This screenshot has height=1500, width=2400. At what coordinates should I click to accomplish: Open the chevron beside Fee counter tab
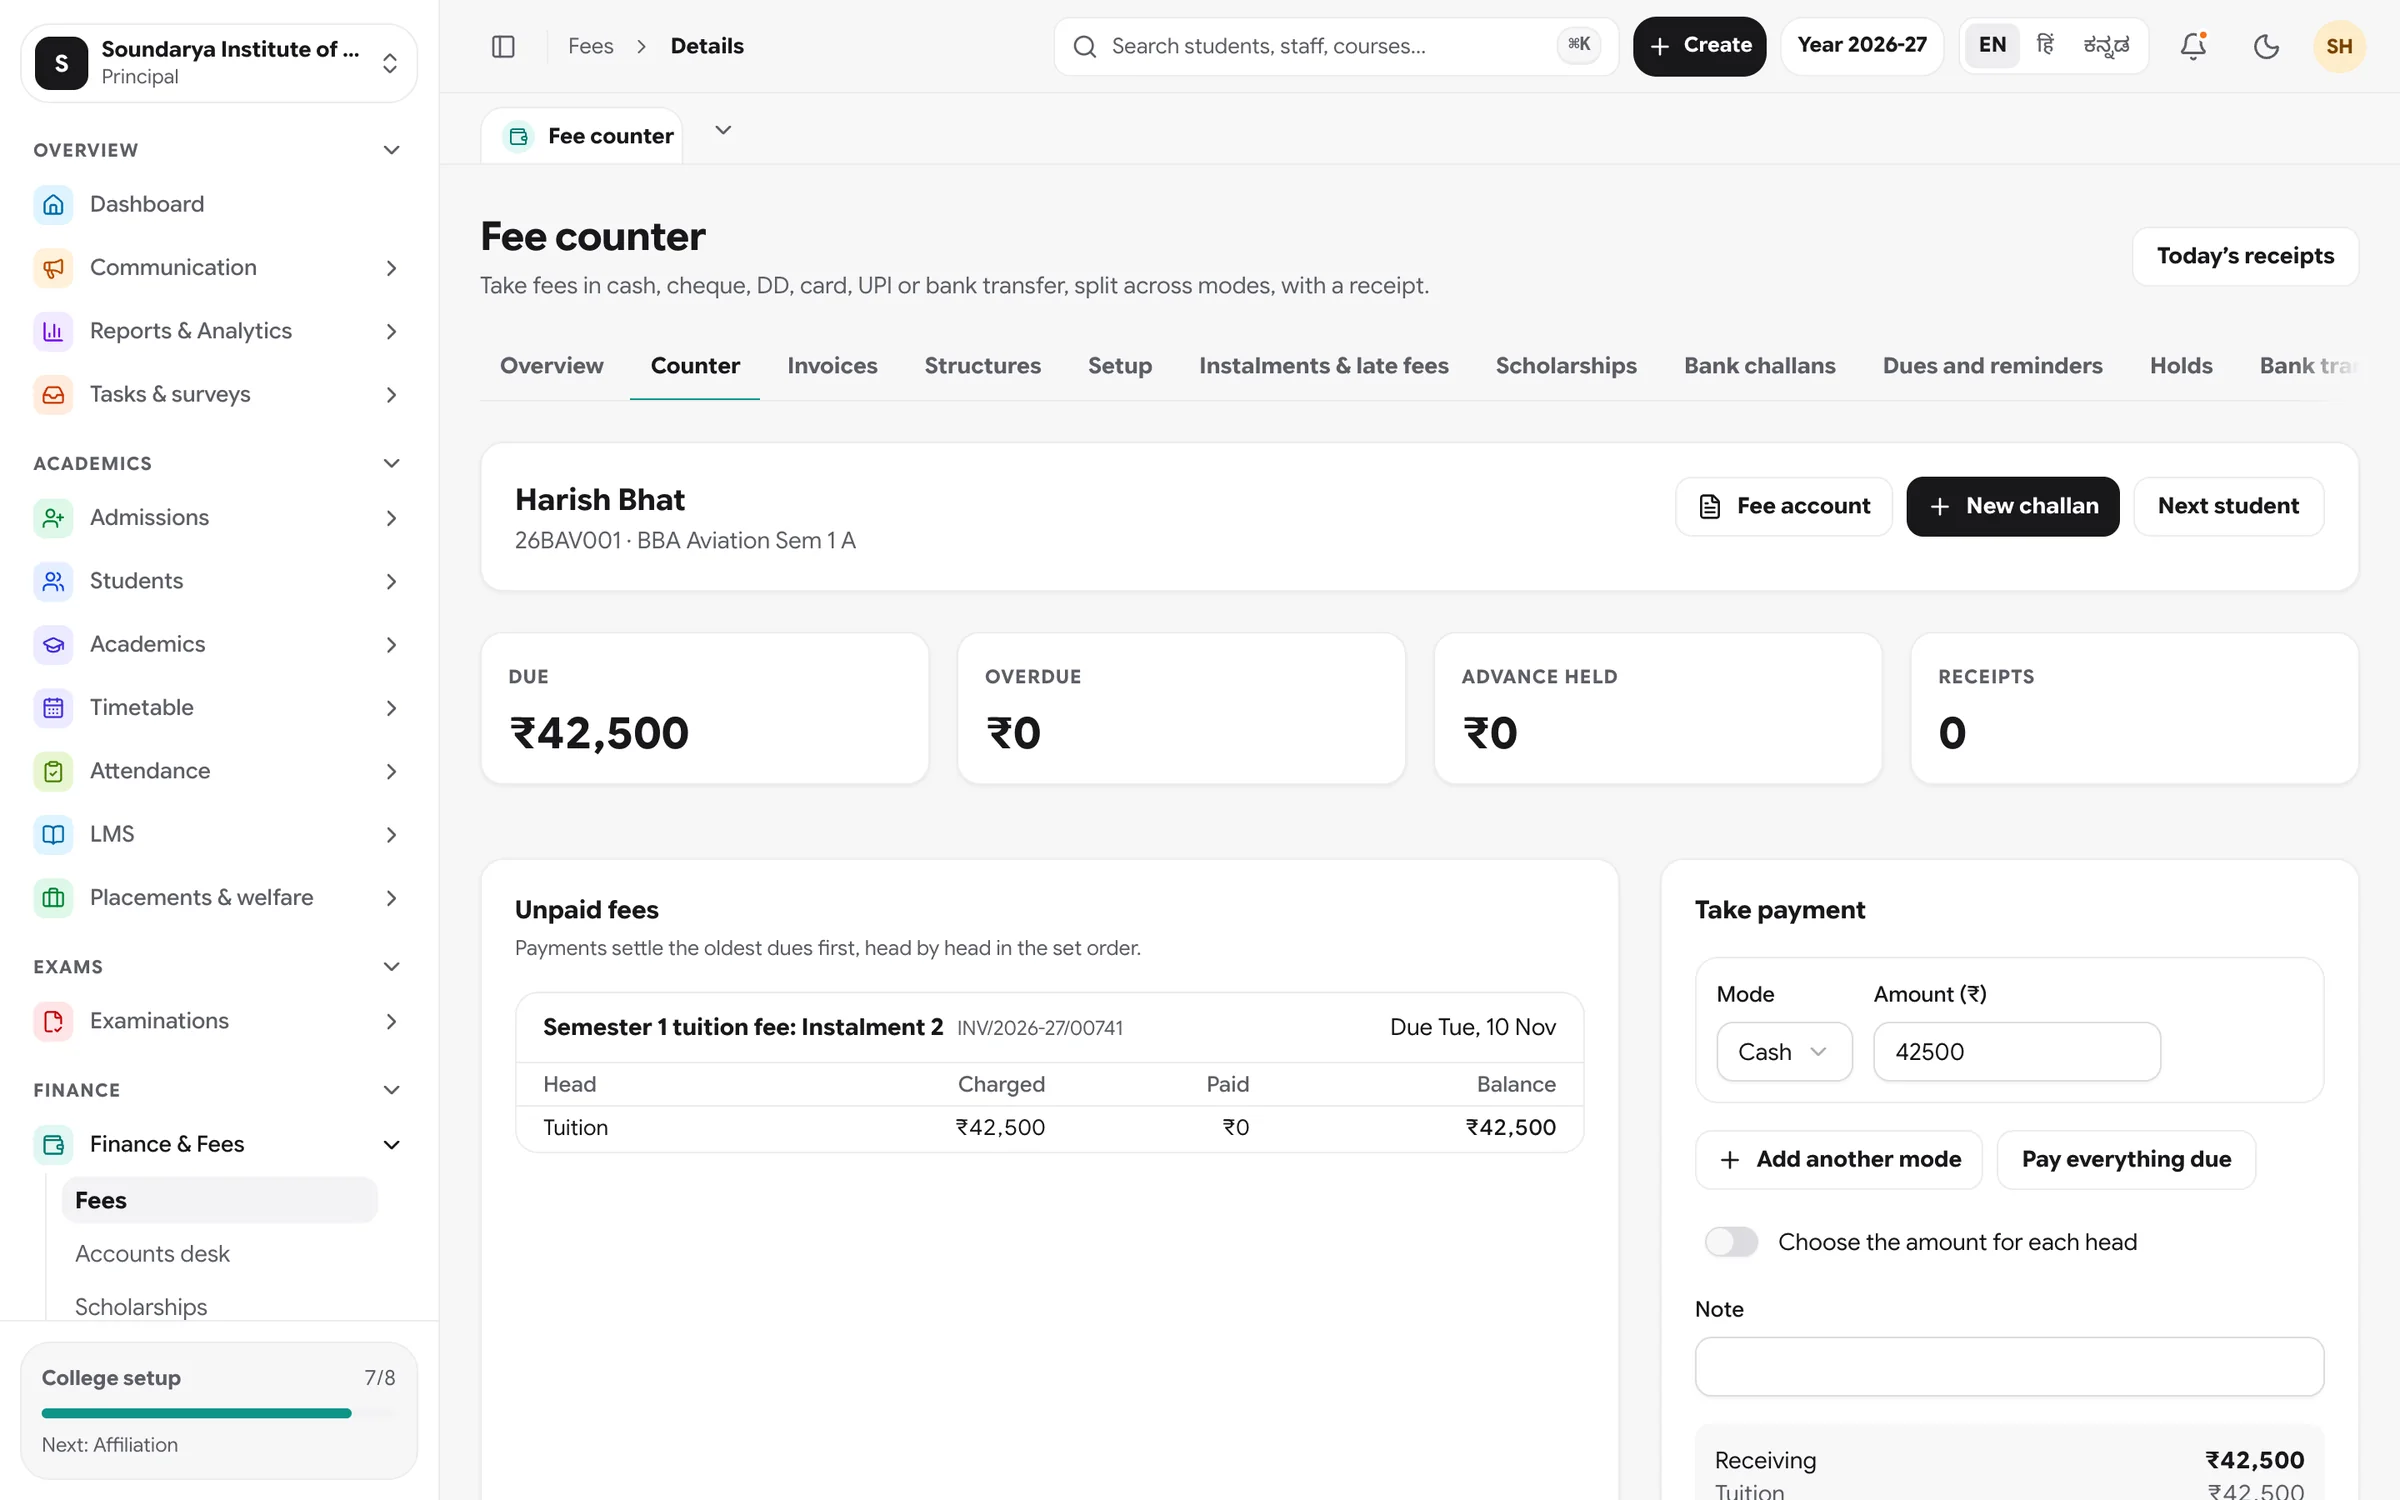point(723,130)
